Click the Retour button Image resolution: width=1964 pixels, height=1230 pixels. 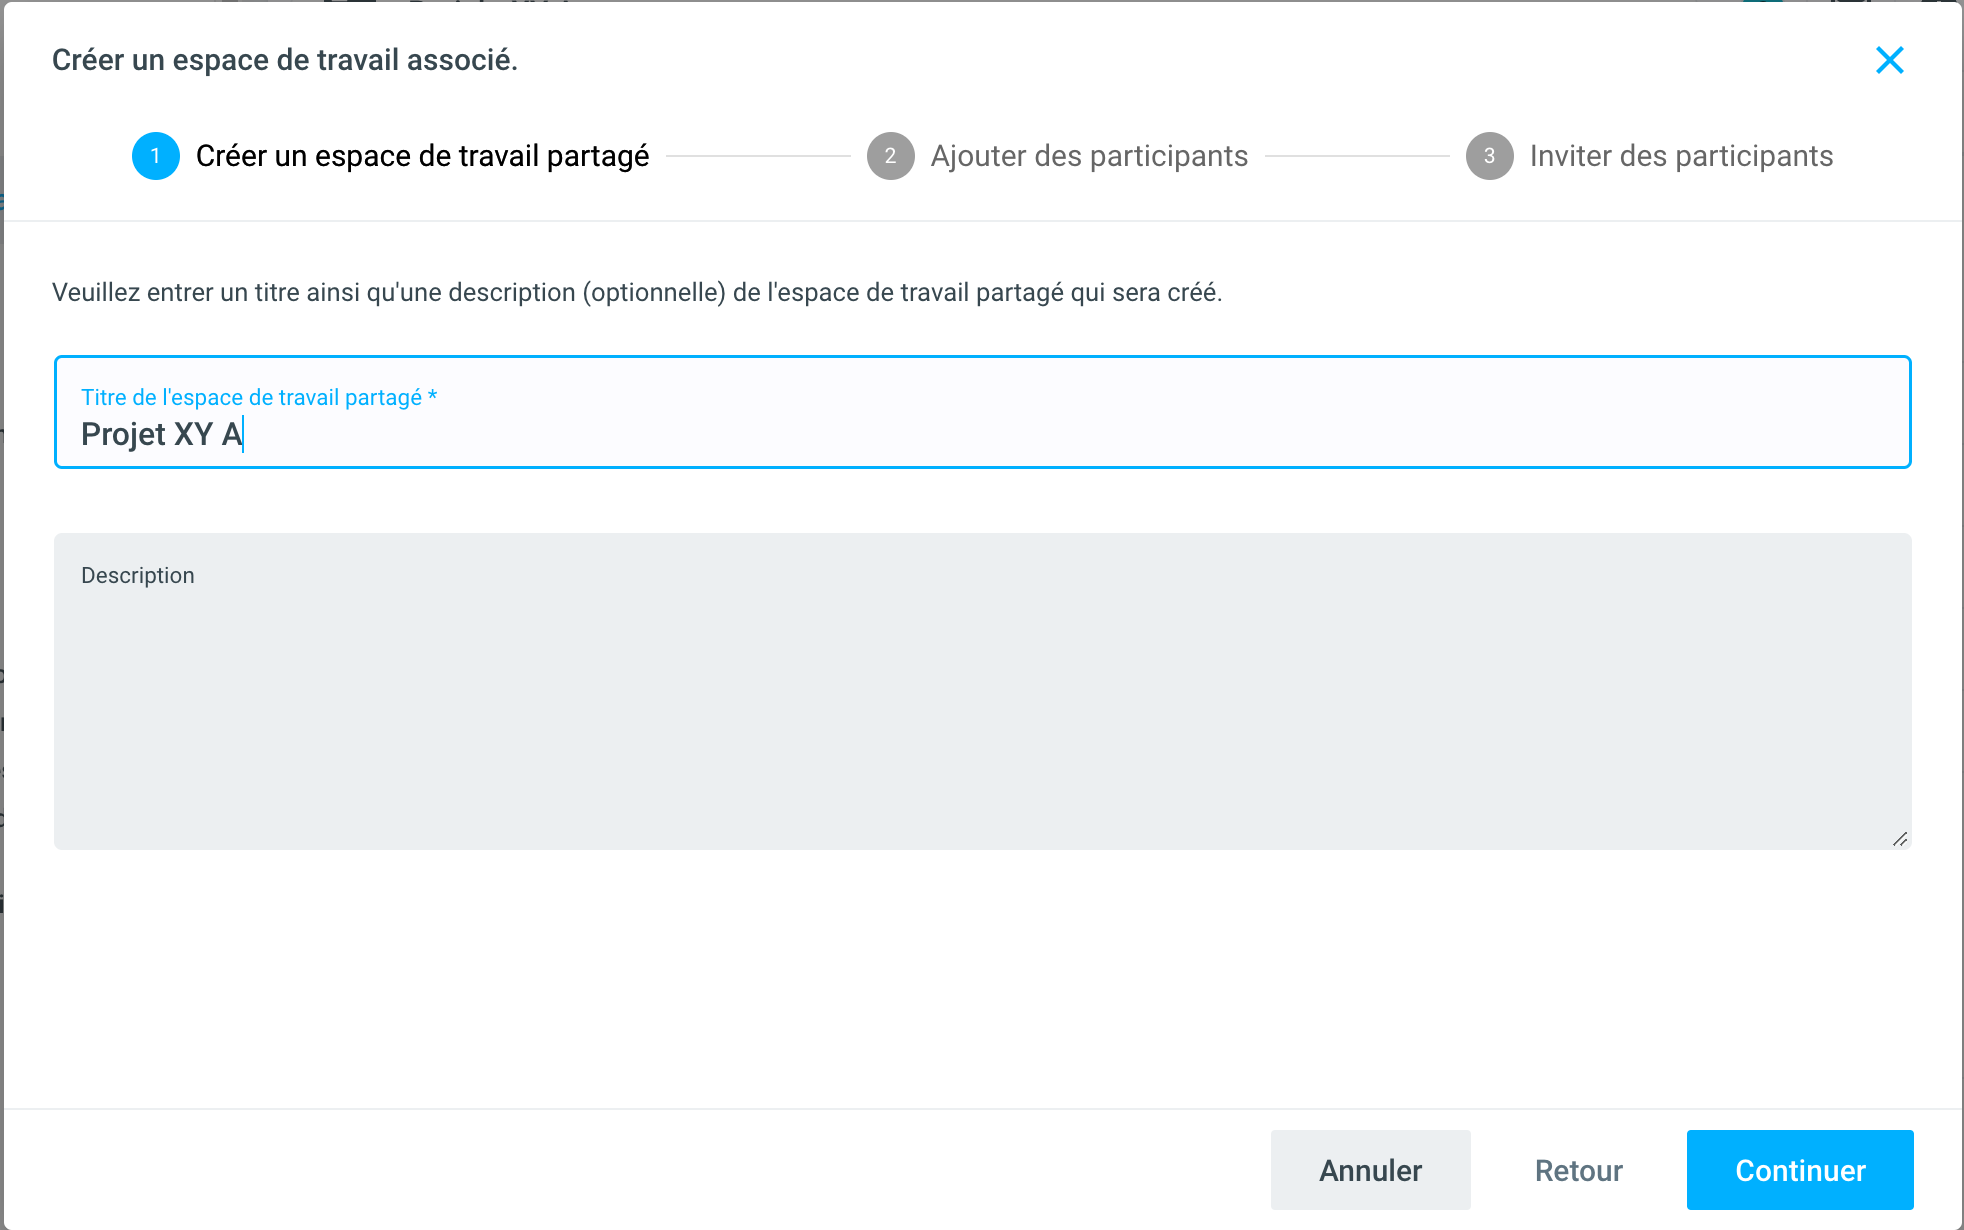[x=1578, y=1170]
